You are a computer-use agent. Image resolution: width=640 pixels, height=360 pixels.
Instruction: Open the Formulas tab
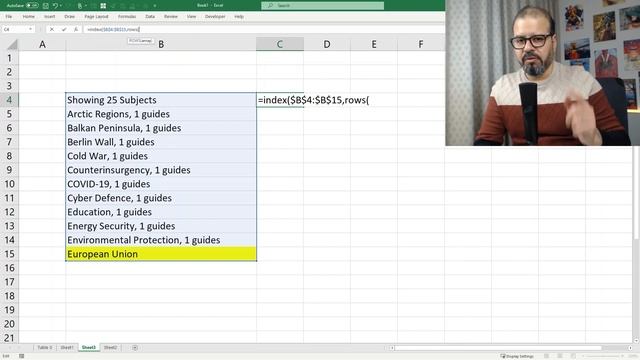coord(127,17)
